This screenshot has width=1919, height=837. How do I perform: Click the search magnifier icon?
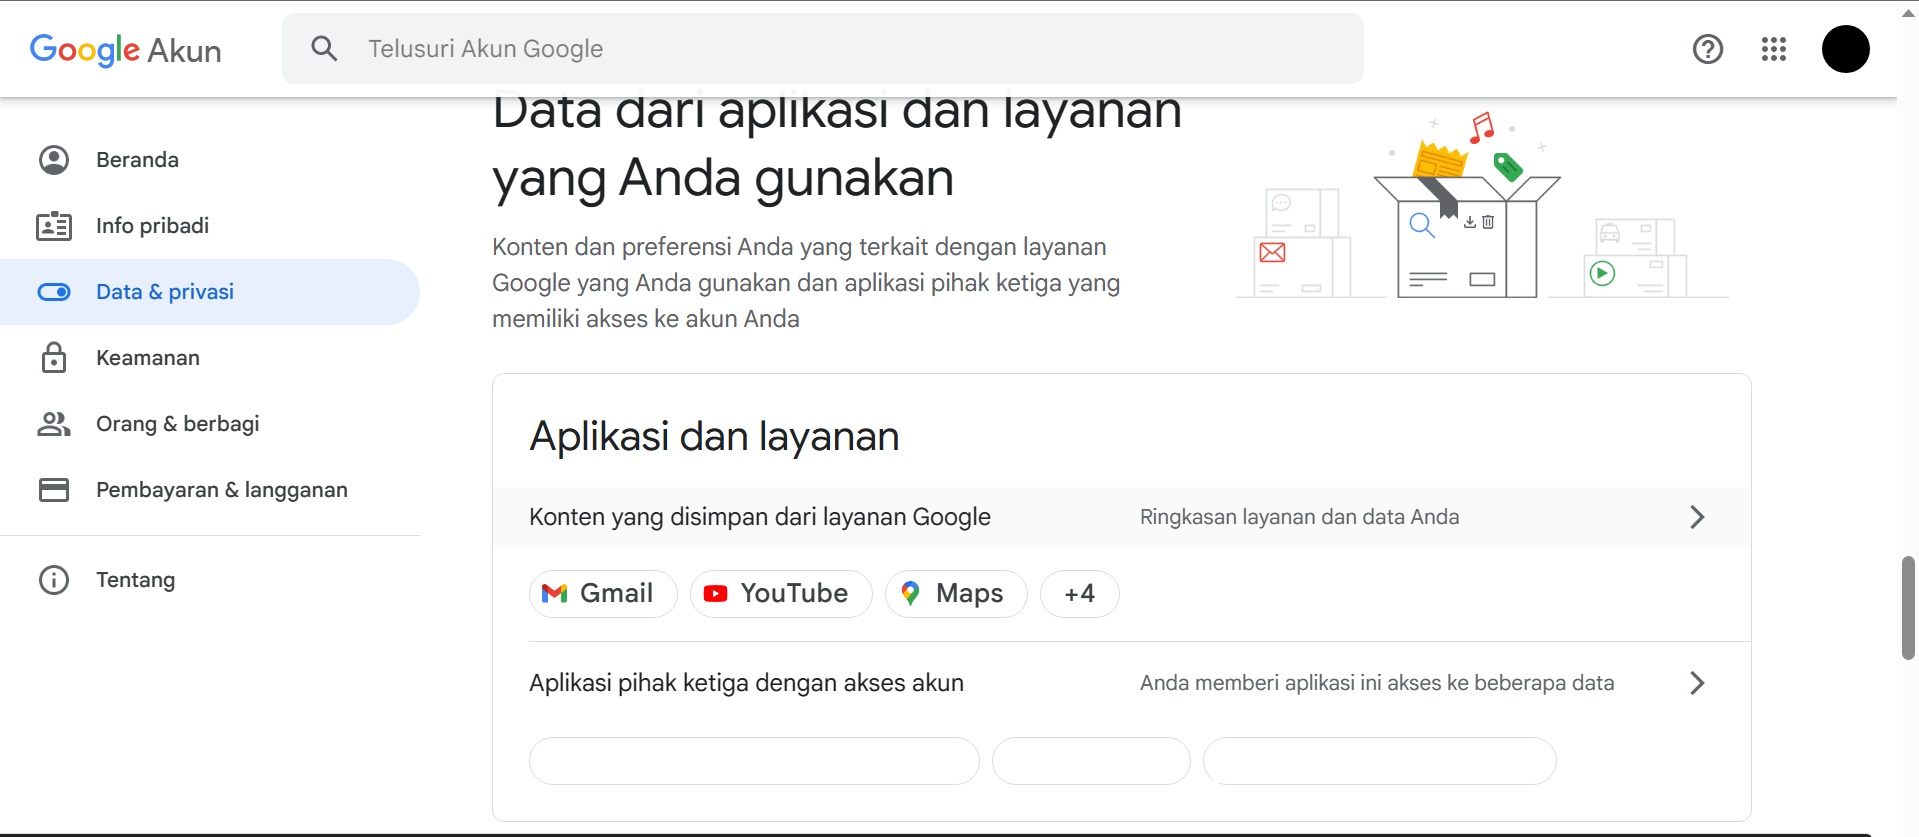click(x=324, y=48)
